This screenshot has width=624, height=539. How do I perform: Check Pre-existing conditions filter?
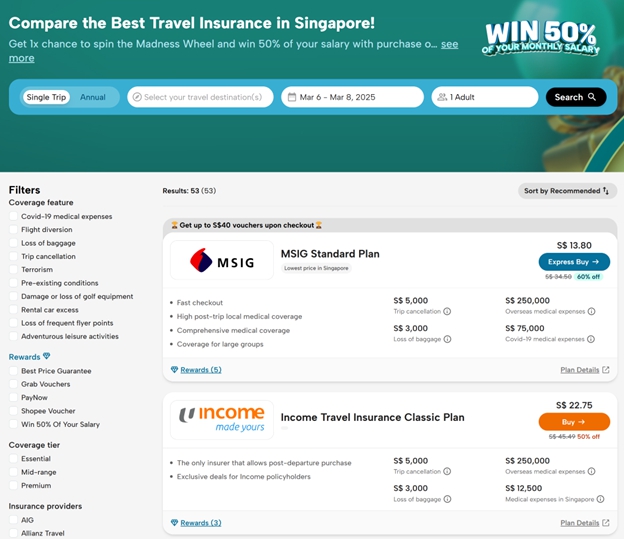(14, 283)
